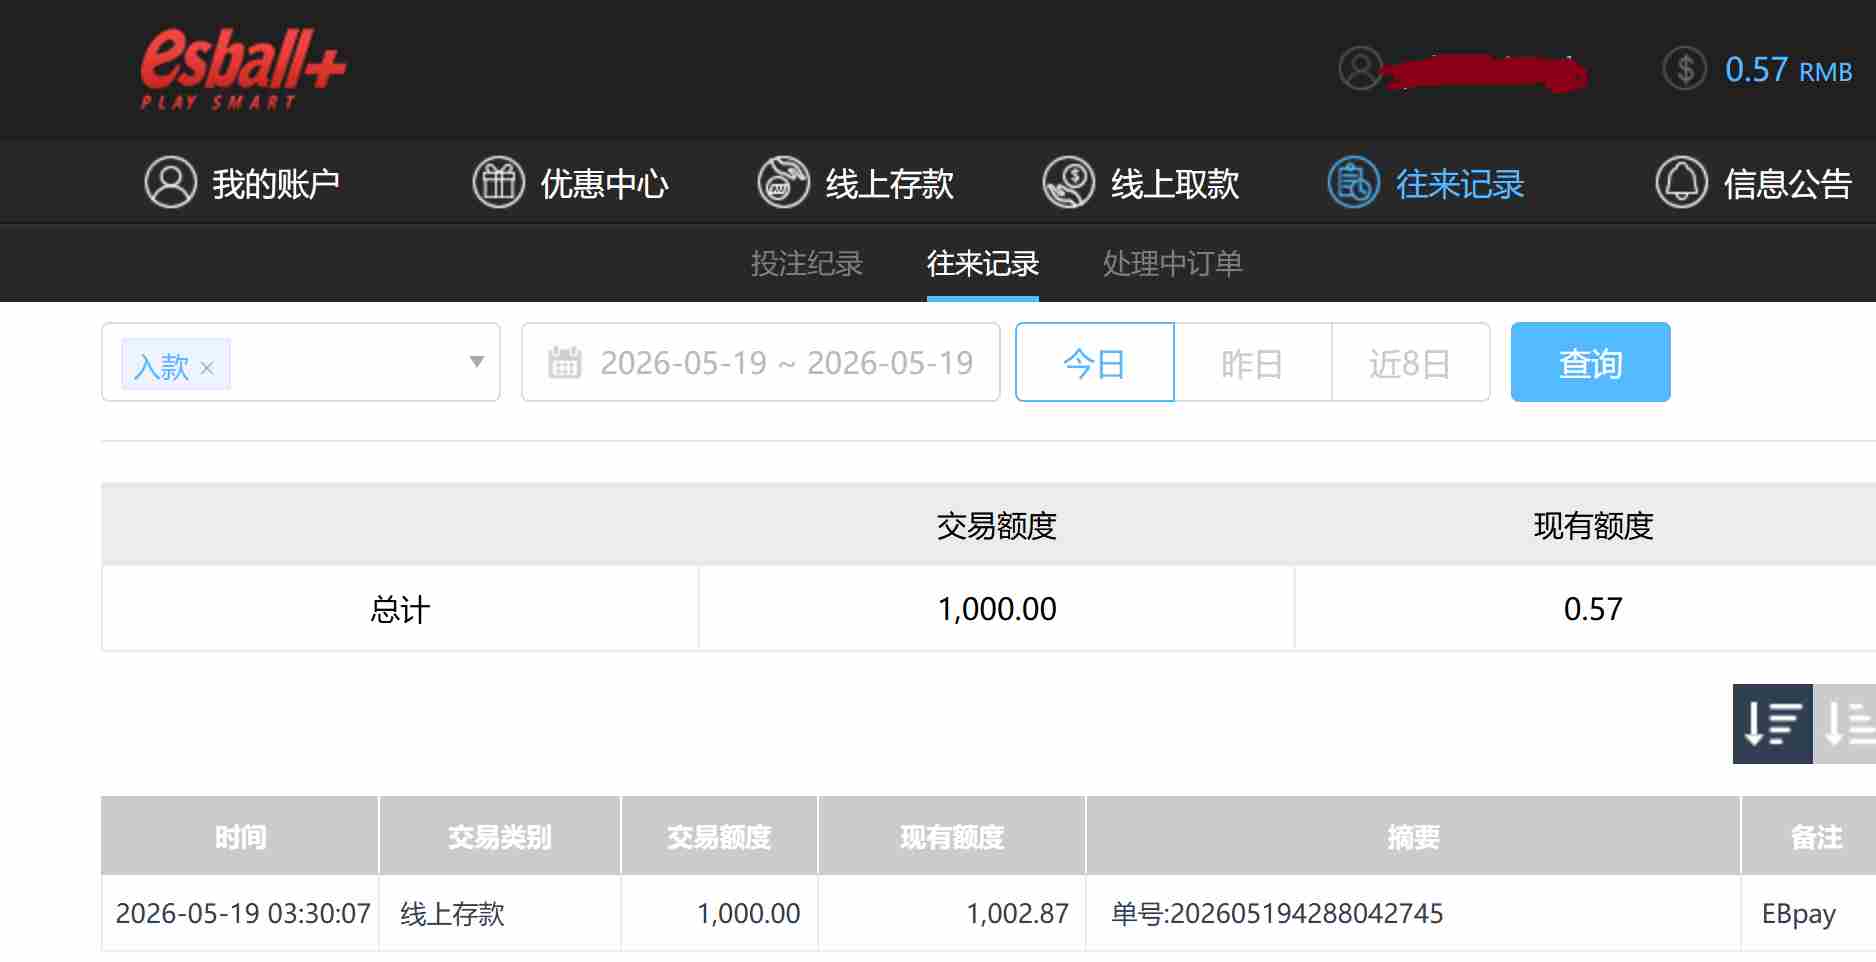Click the 线上取款 withdrawal icon
The height and width of the screenshot is (962, 1876).
coord(1069,183)
